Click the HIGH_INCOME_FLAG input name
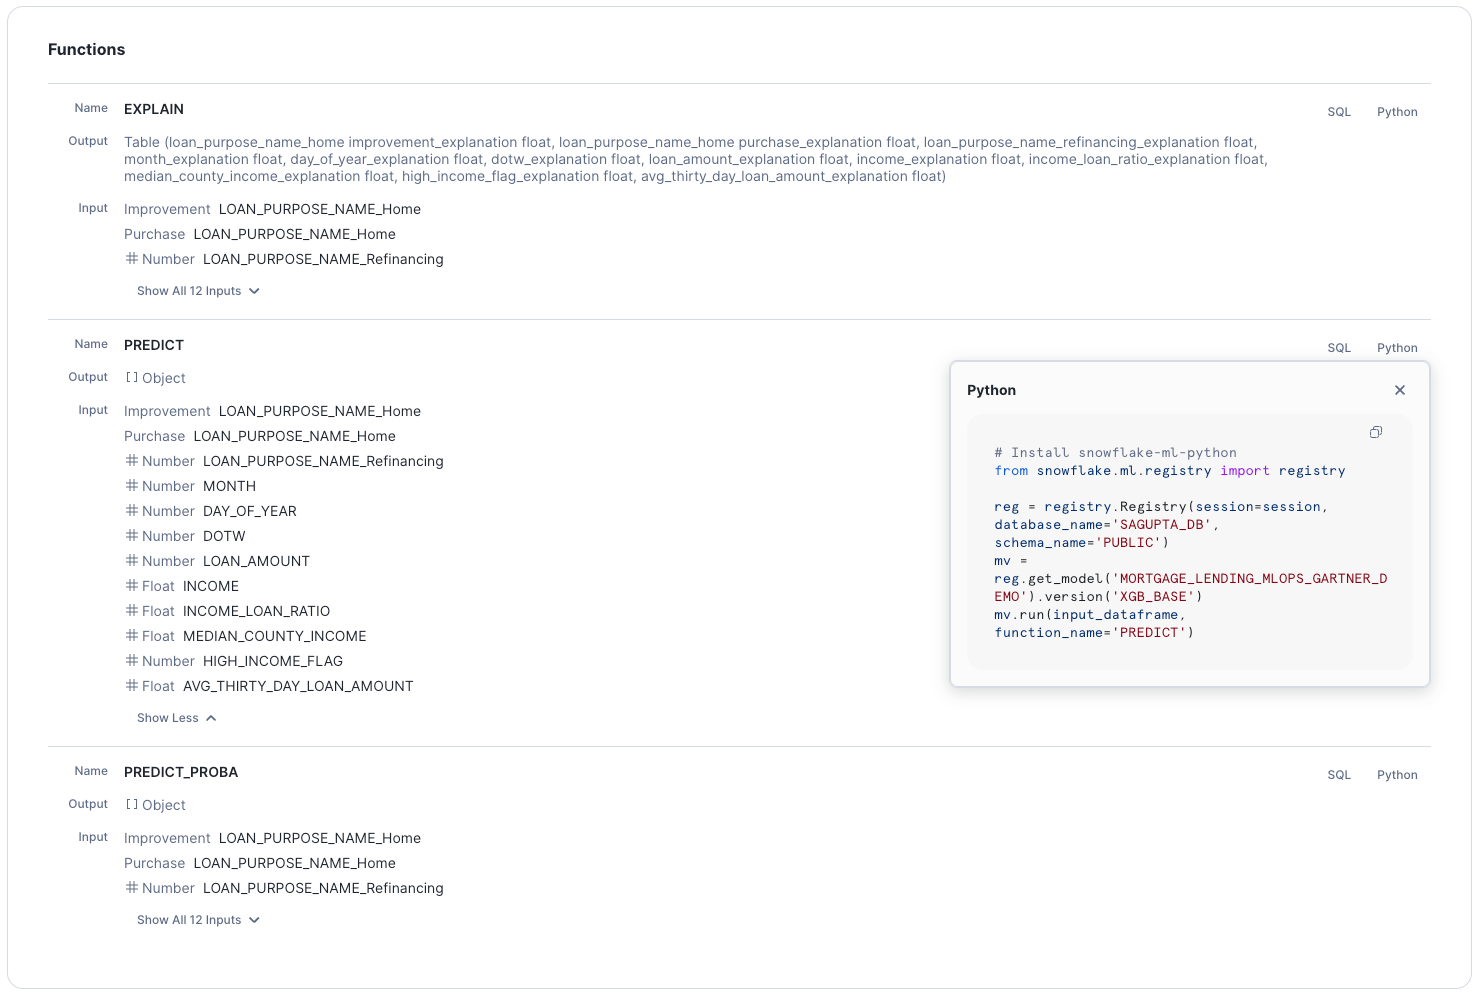This screenshot has width=1478, height=997. [273, 661]
